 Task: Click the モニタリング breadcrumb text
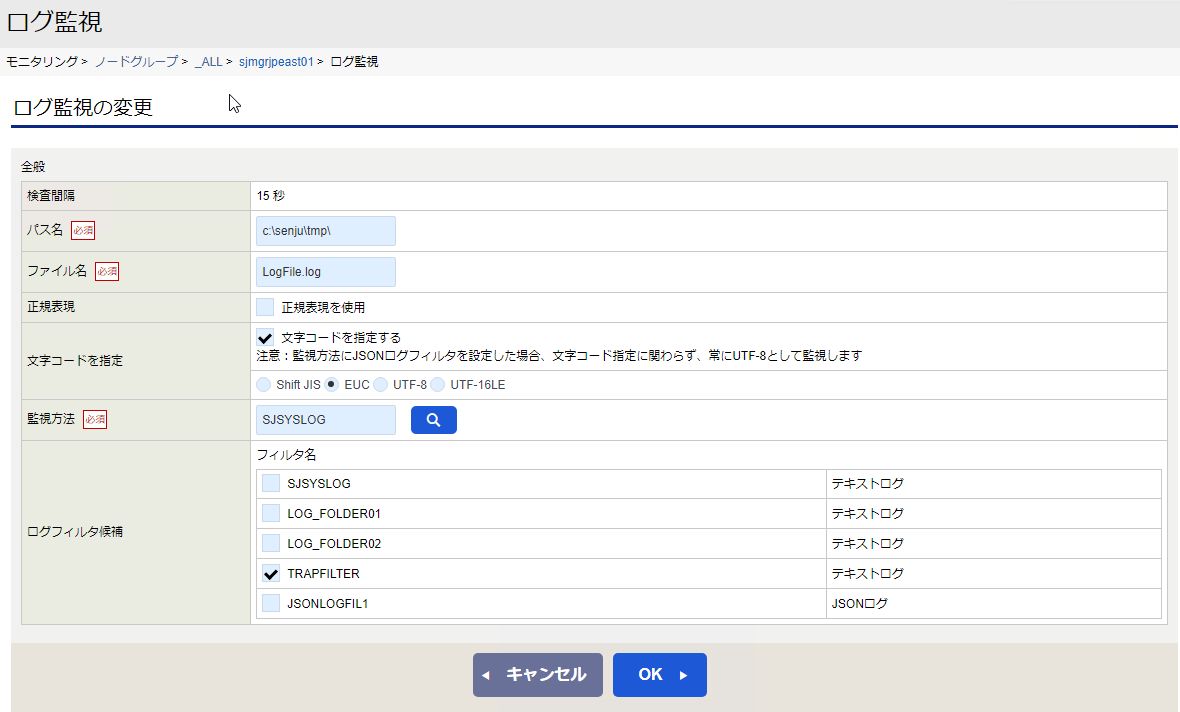42,62
